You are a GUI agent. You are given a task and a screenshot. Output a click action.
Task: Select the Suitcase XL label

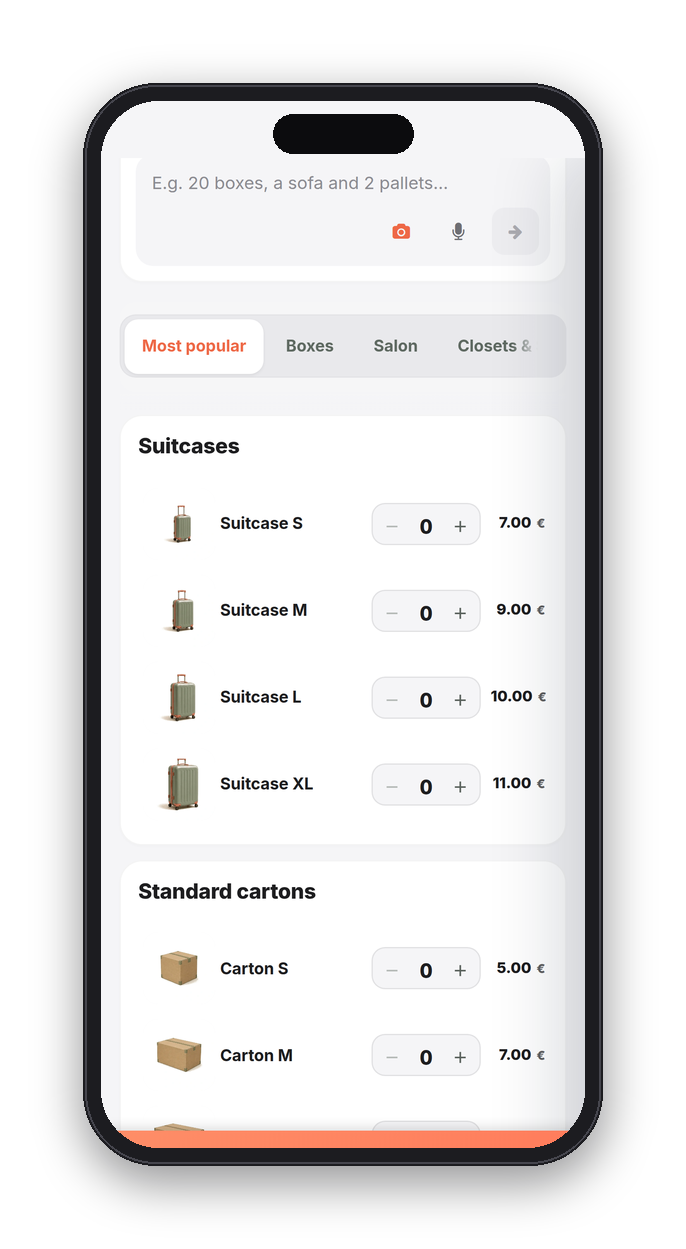click(266, 784)
